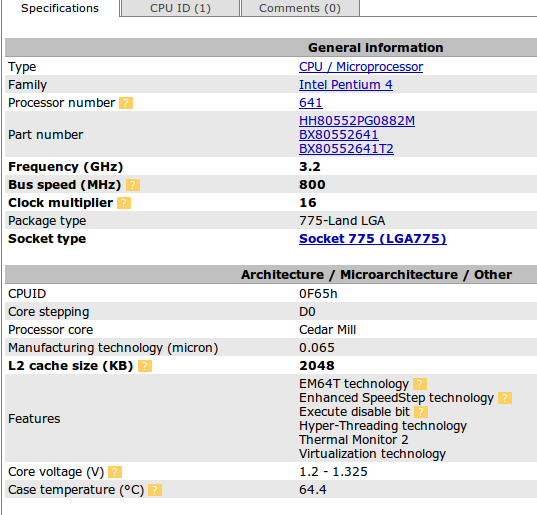Open processor number 641 link
The image size is (537, 515).
311,103
